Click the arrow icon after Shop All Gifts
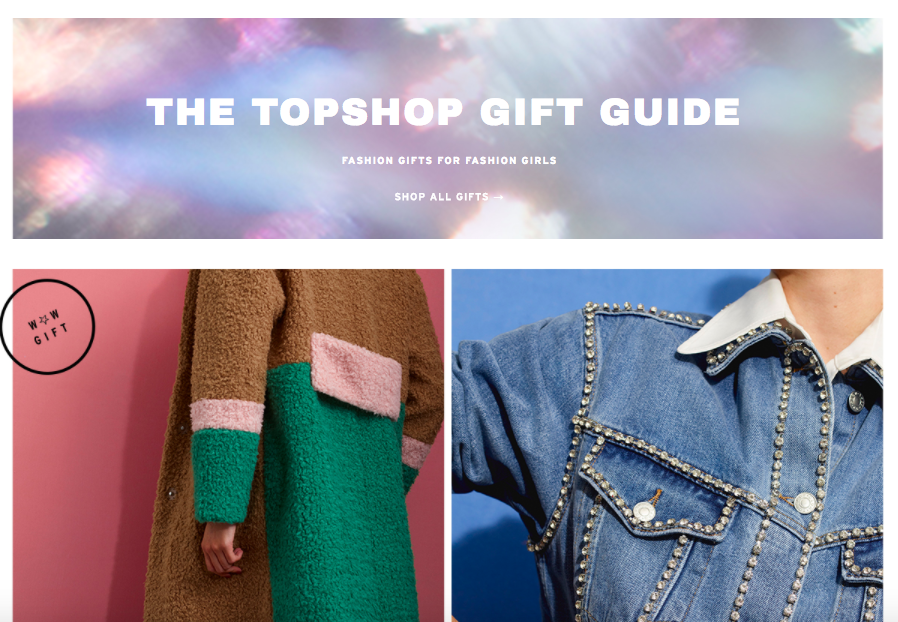This screenshot has height=622, width=898. pos(498,197)
